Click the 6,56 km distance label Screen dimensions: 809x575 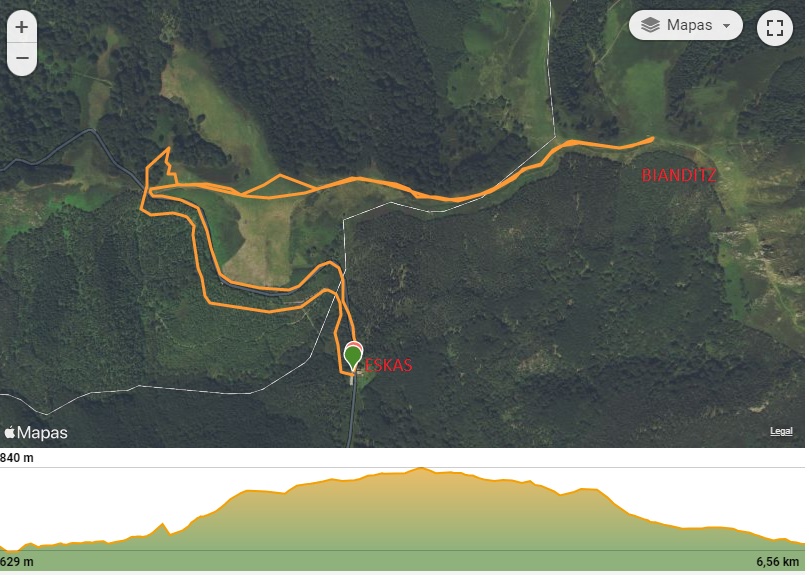(x=778, y=562)
